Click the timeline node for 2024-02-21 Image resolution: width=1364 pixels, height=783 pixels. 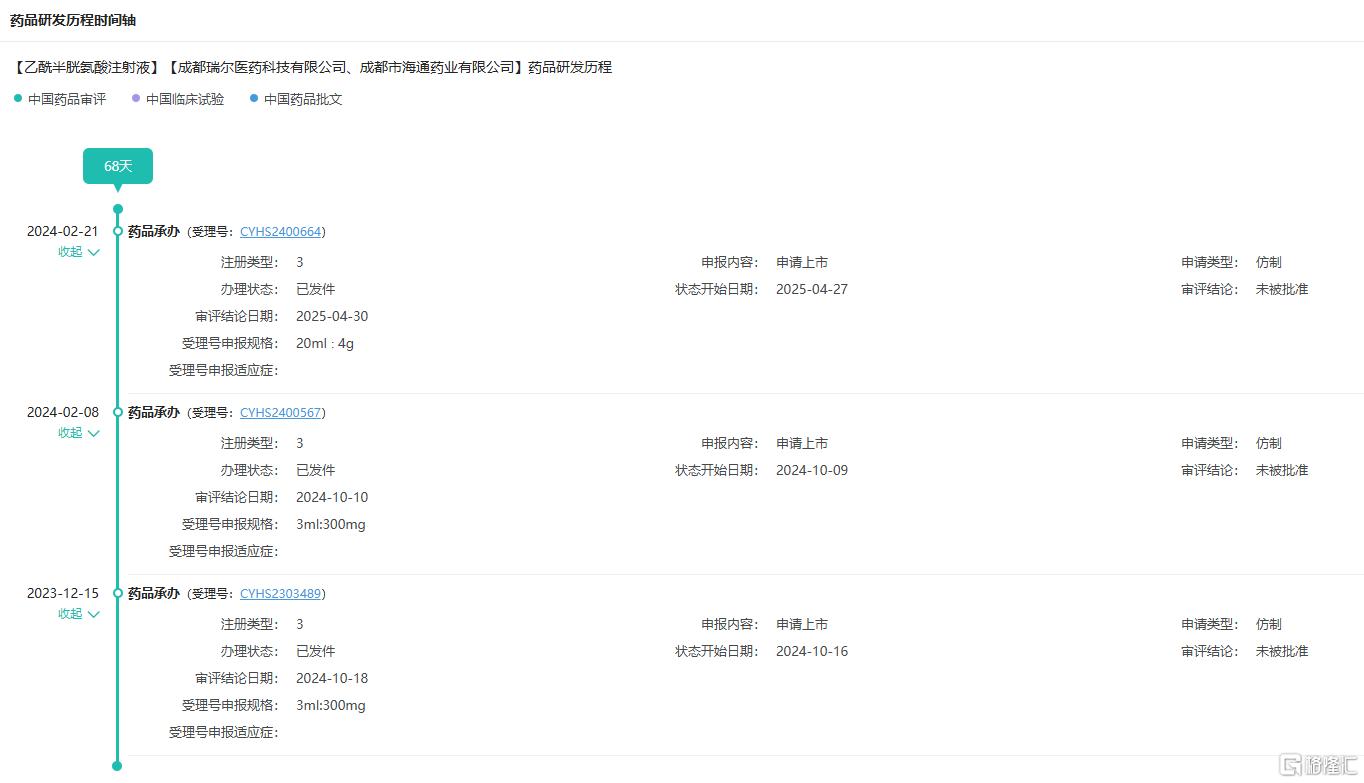[118, 231]
